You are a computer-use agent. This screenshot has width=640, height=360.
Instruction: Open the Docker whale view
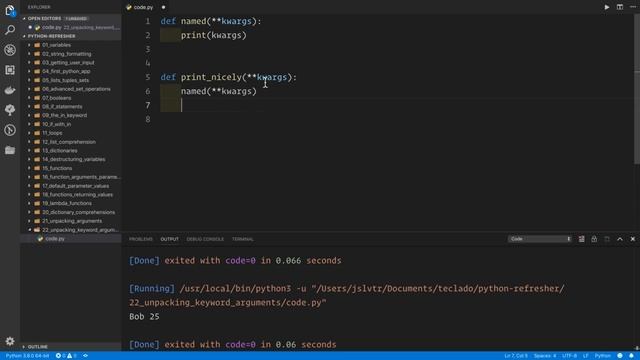pos(10,90)
